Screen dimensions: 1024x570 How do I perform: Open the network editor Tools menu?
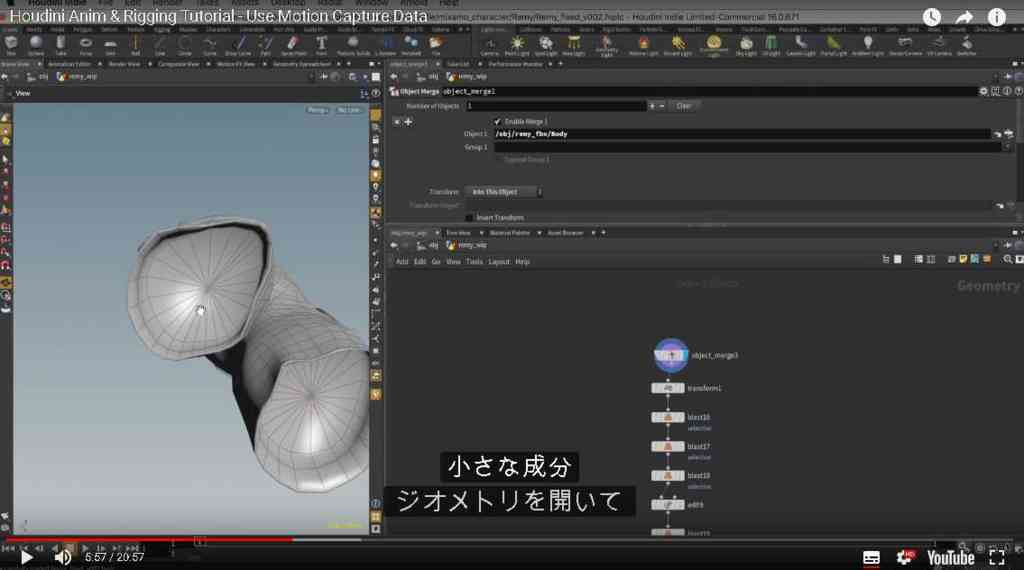(474, 262)
